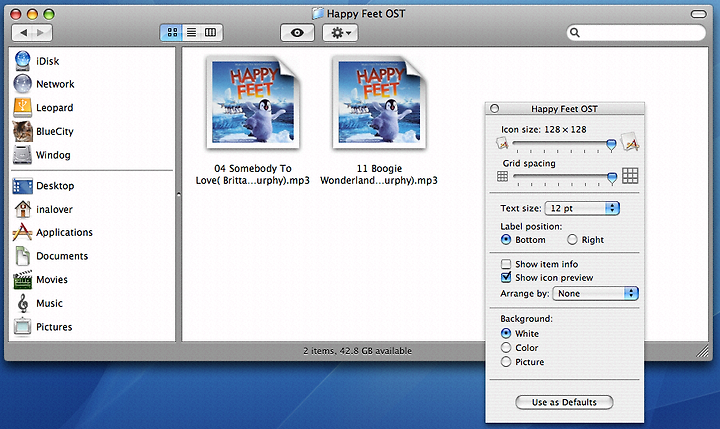Select 11 Boogie Wonderland mp3 thumbnail
The image size is (720, 429).
point(379,103)
